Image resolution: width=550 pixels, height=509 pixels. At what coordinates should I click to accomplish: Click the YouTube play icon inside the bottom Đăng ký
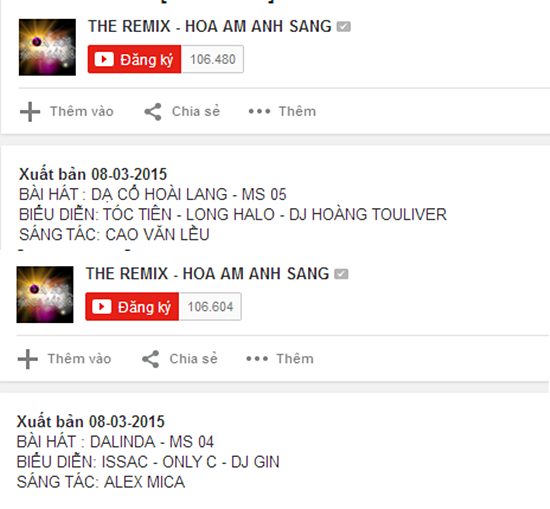[101, 307]
